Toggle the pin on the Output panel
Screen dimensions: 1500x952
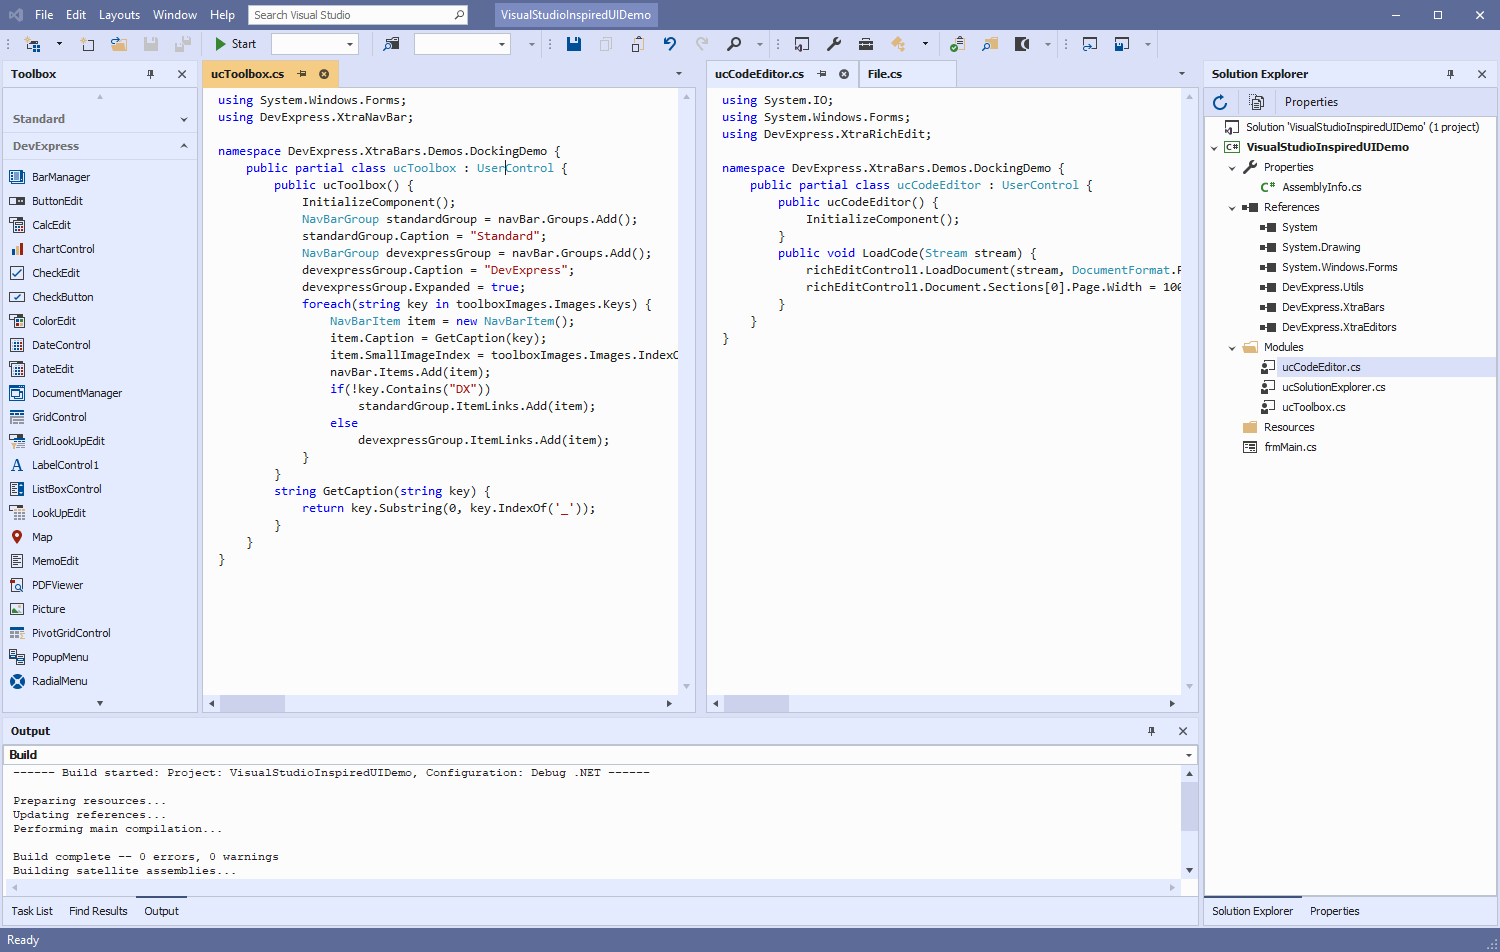pos(1151,731)
